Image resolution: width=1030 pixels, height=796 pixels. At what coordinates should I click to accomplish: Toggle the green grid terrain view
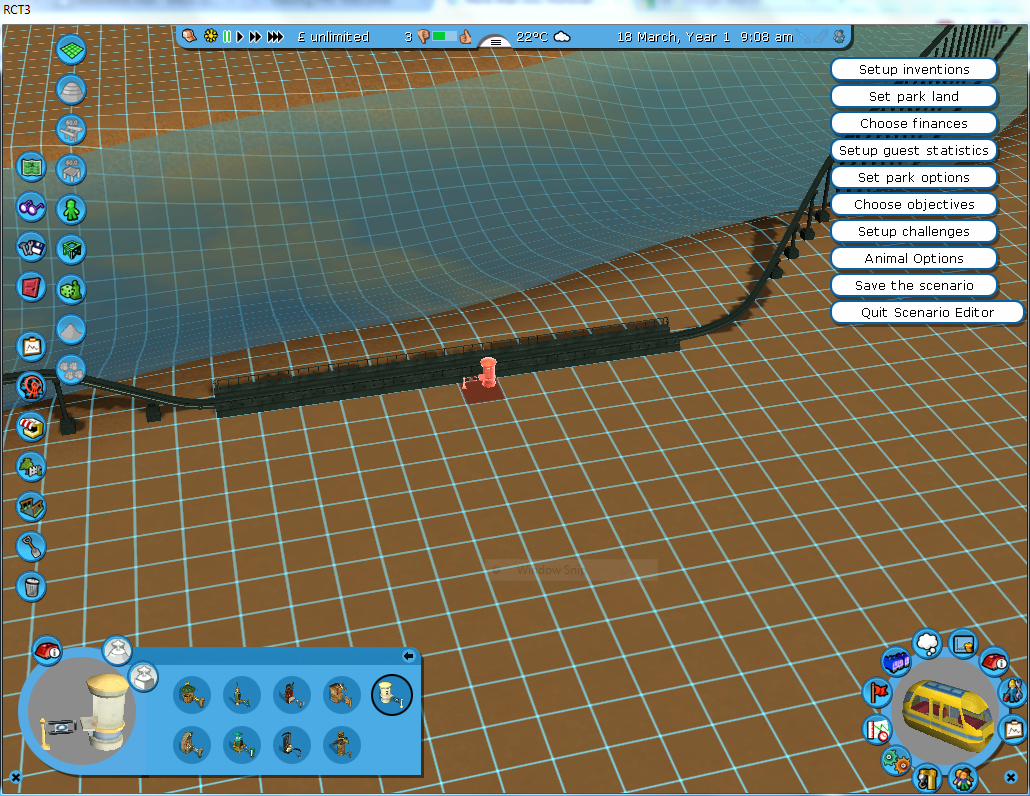coord(71,49)
